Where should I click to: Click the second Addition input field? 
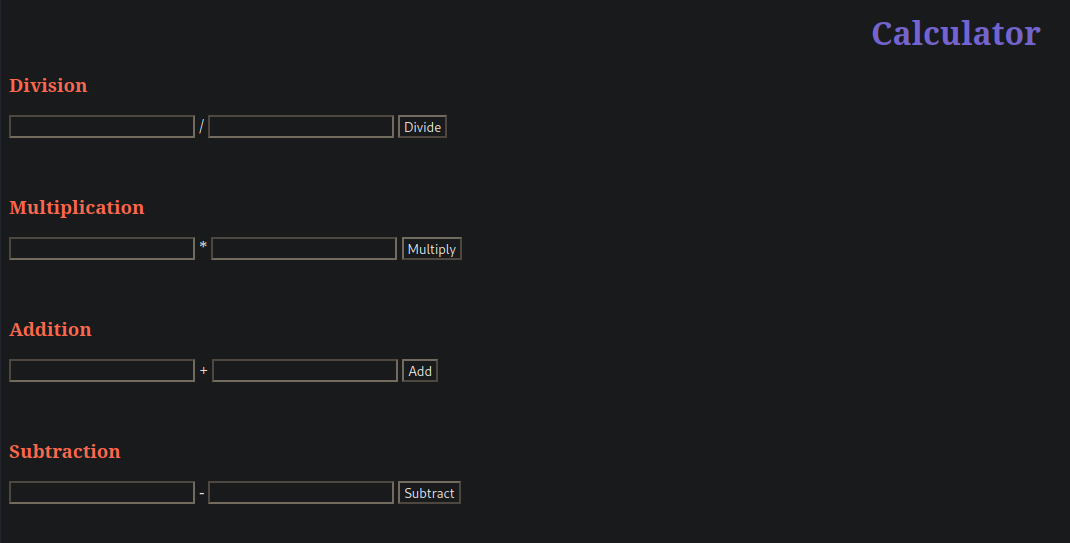pos(305,371)
